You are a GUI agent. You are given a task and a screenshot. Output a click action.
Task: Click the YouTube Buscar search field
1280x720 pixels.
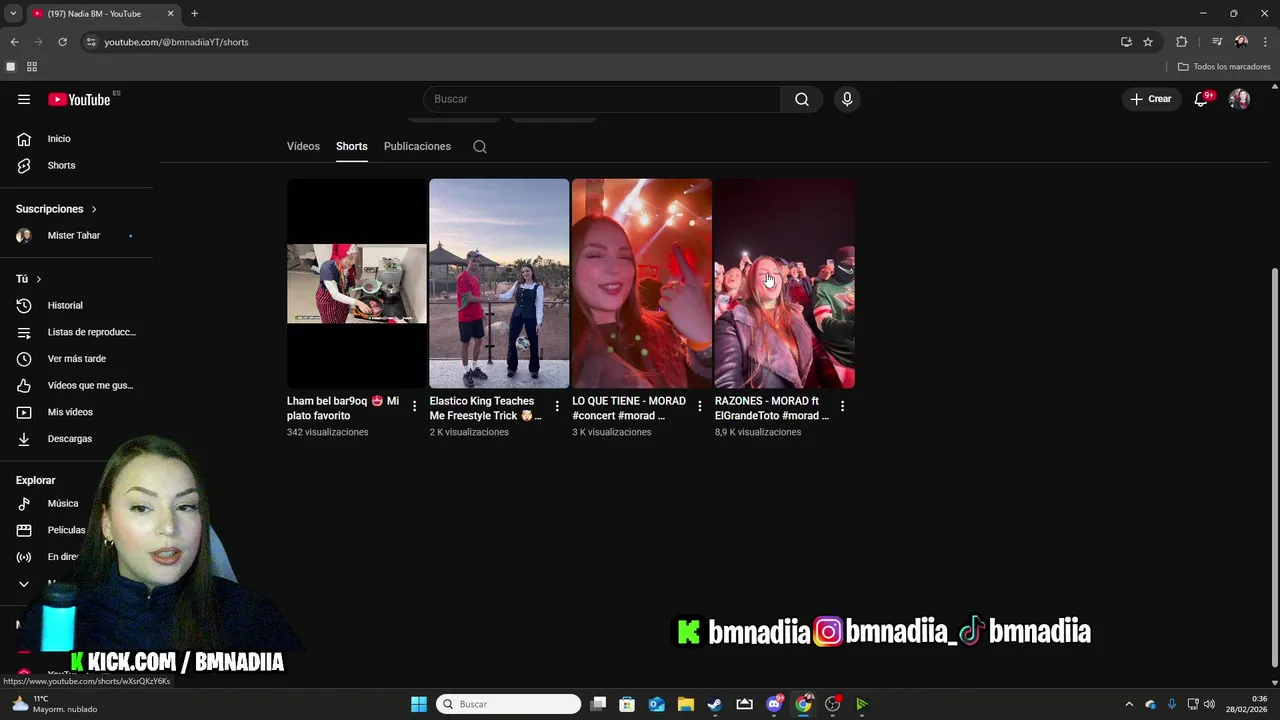pos(602,99)
